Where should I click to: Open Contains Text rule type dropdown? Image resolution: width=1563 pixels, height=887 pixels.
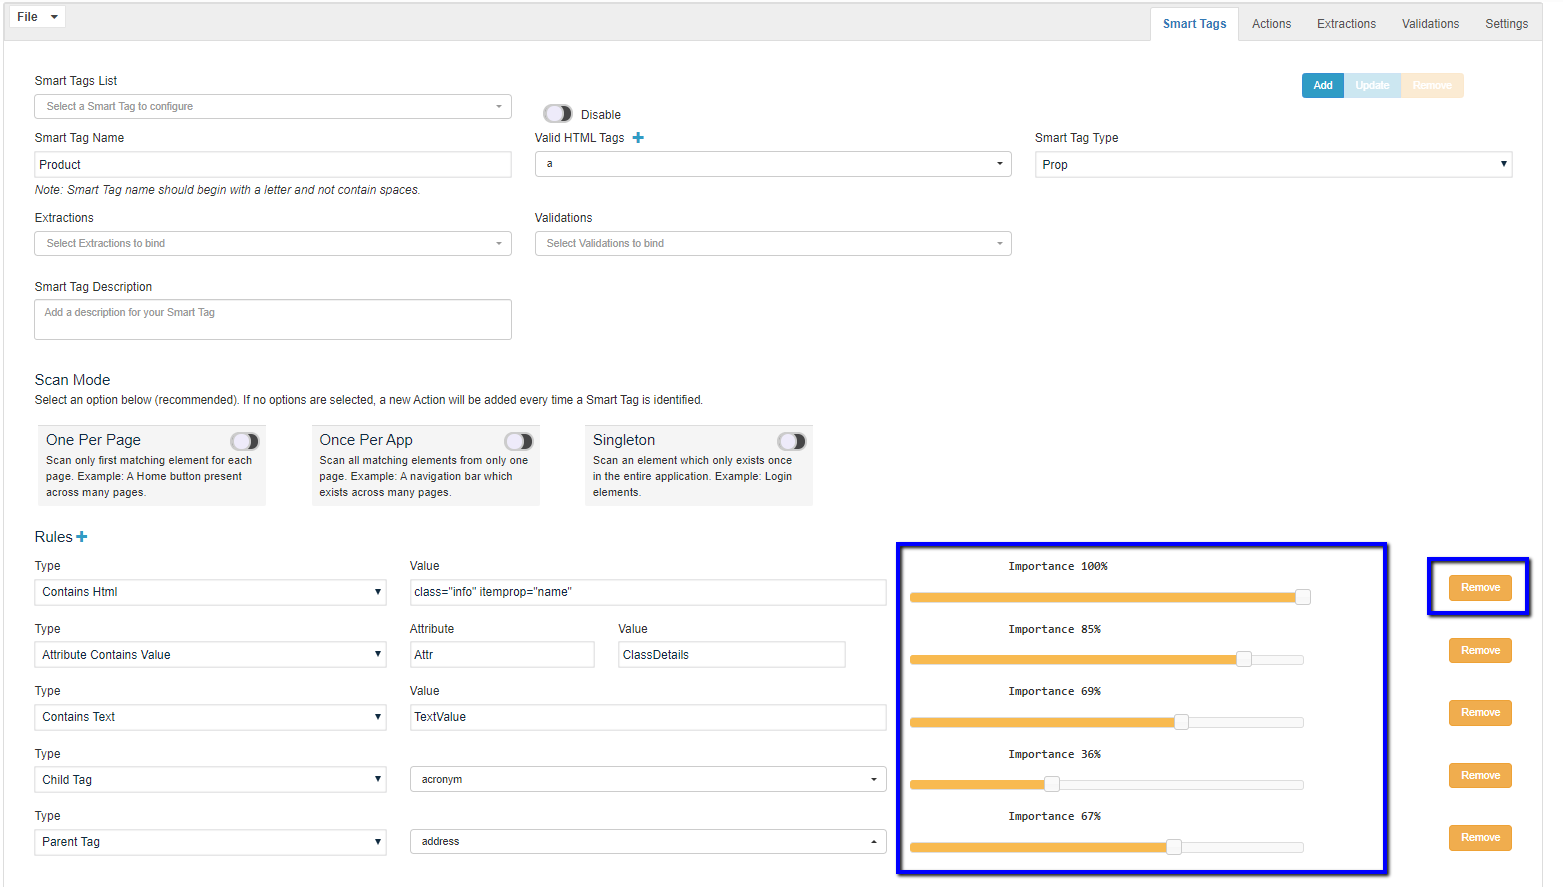click(x=211, y=717)
